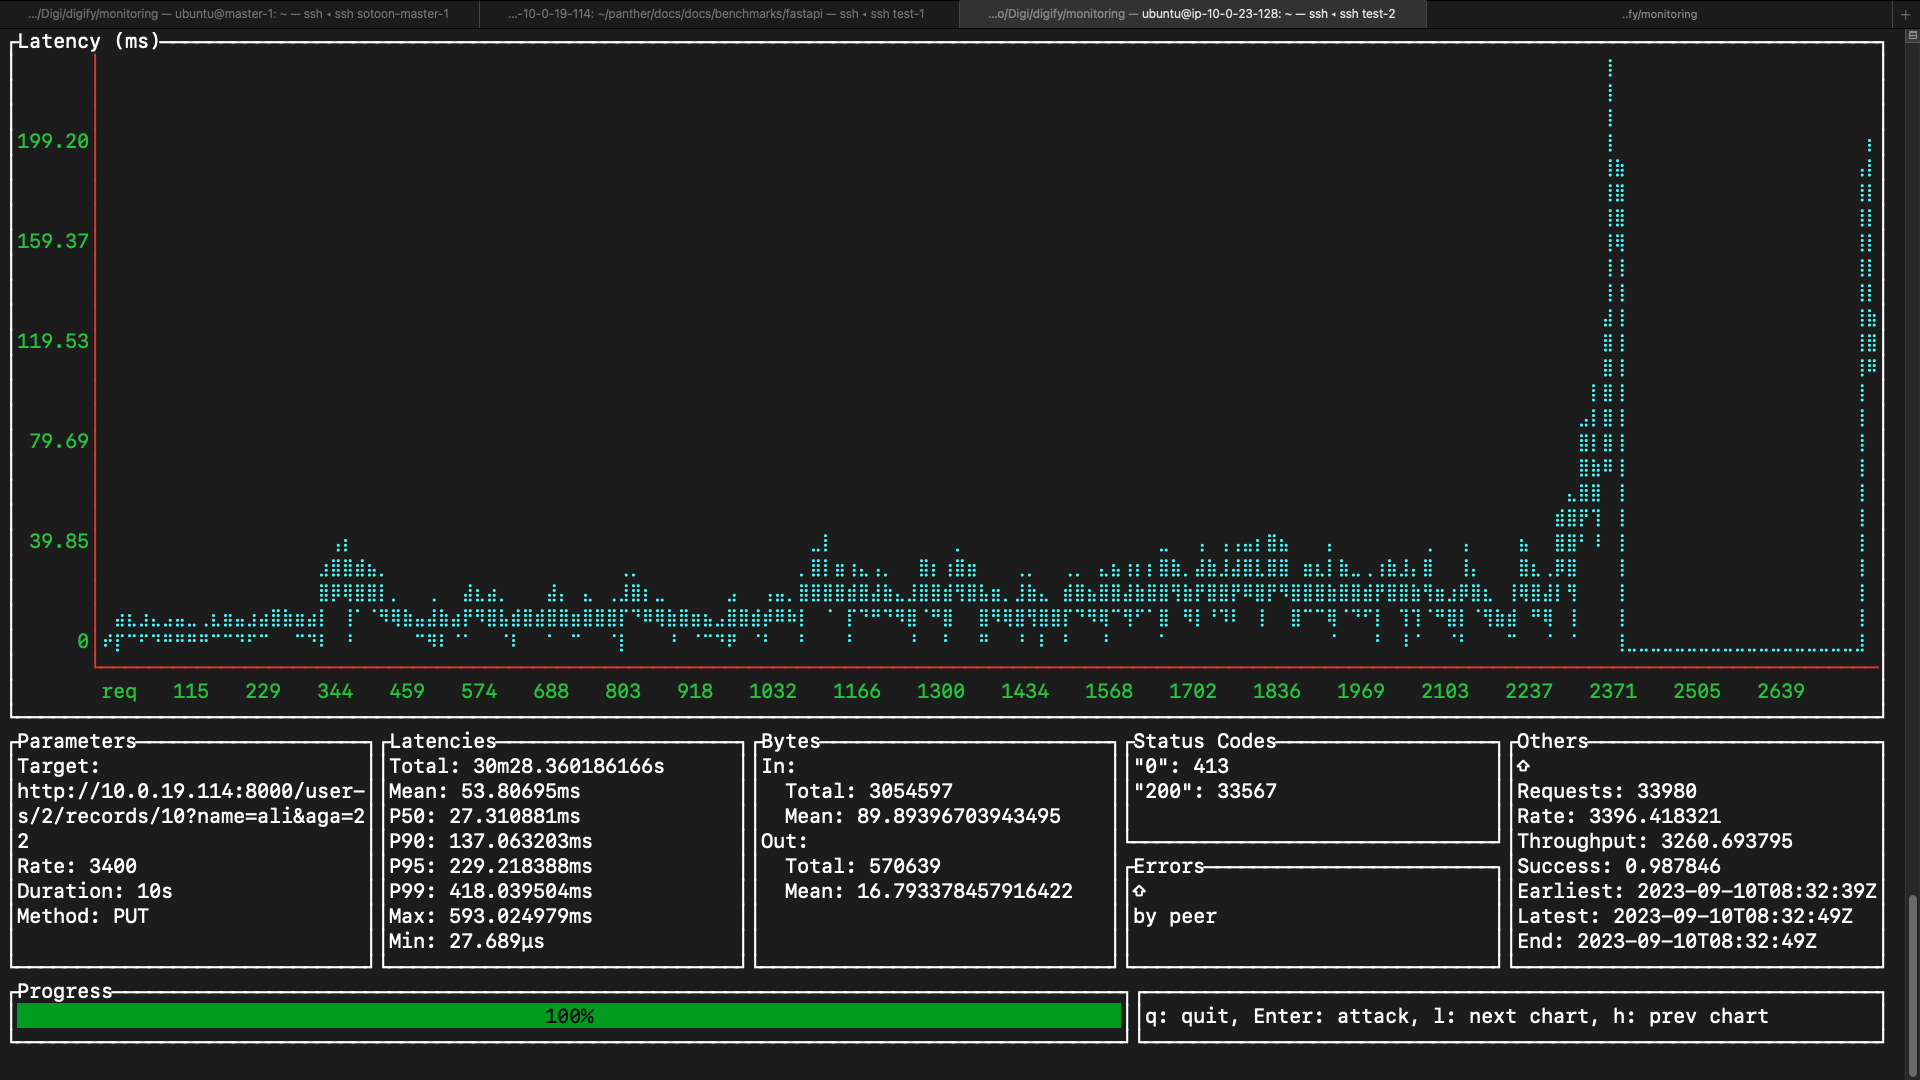Click the 199.20 y-axis latency label
This screenshot has width=1920, height=1080.
(x=53, y=141)
